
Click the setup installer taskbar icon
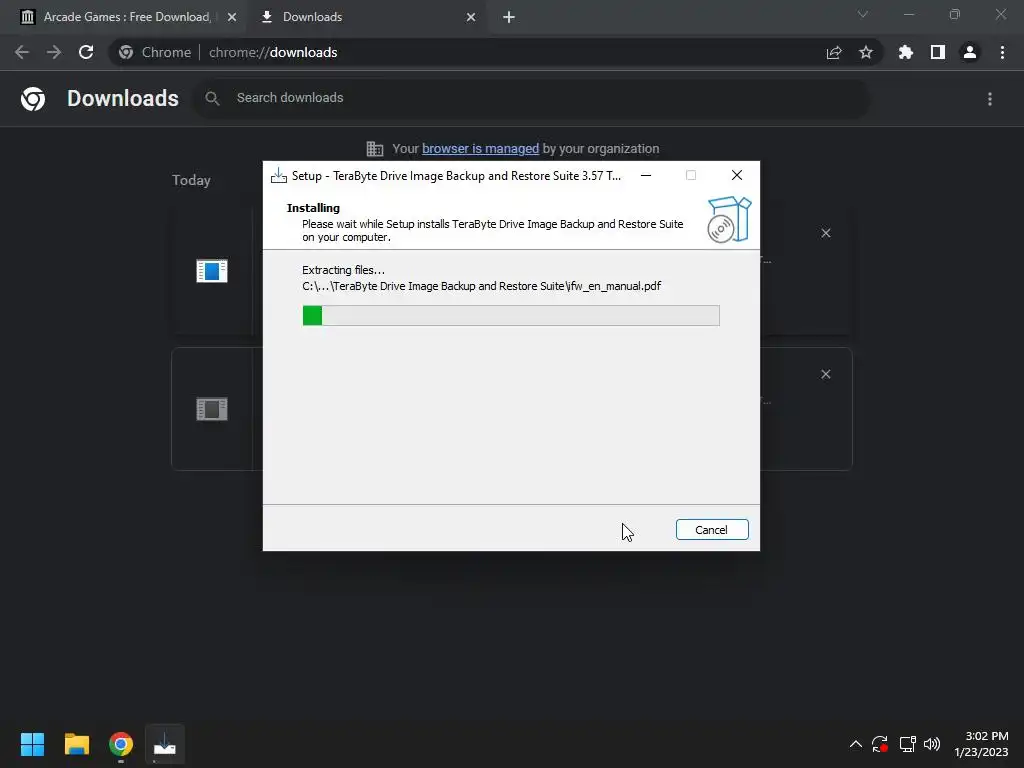[165, 744]
